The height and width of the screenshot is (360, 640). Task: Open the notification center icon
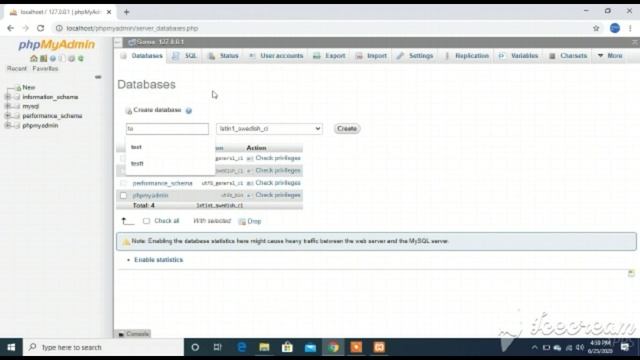tap(625, 347)
